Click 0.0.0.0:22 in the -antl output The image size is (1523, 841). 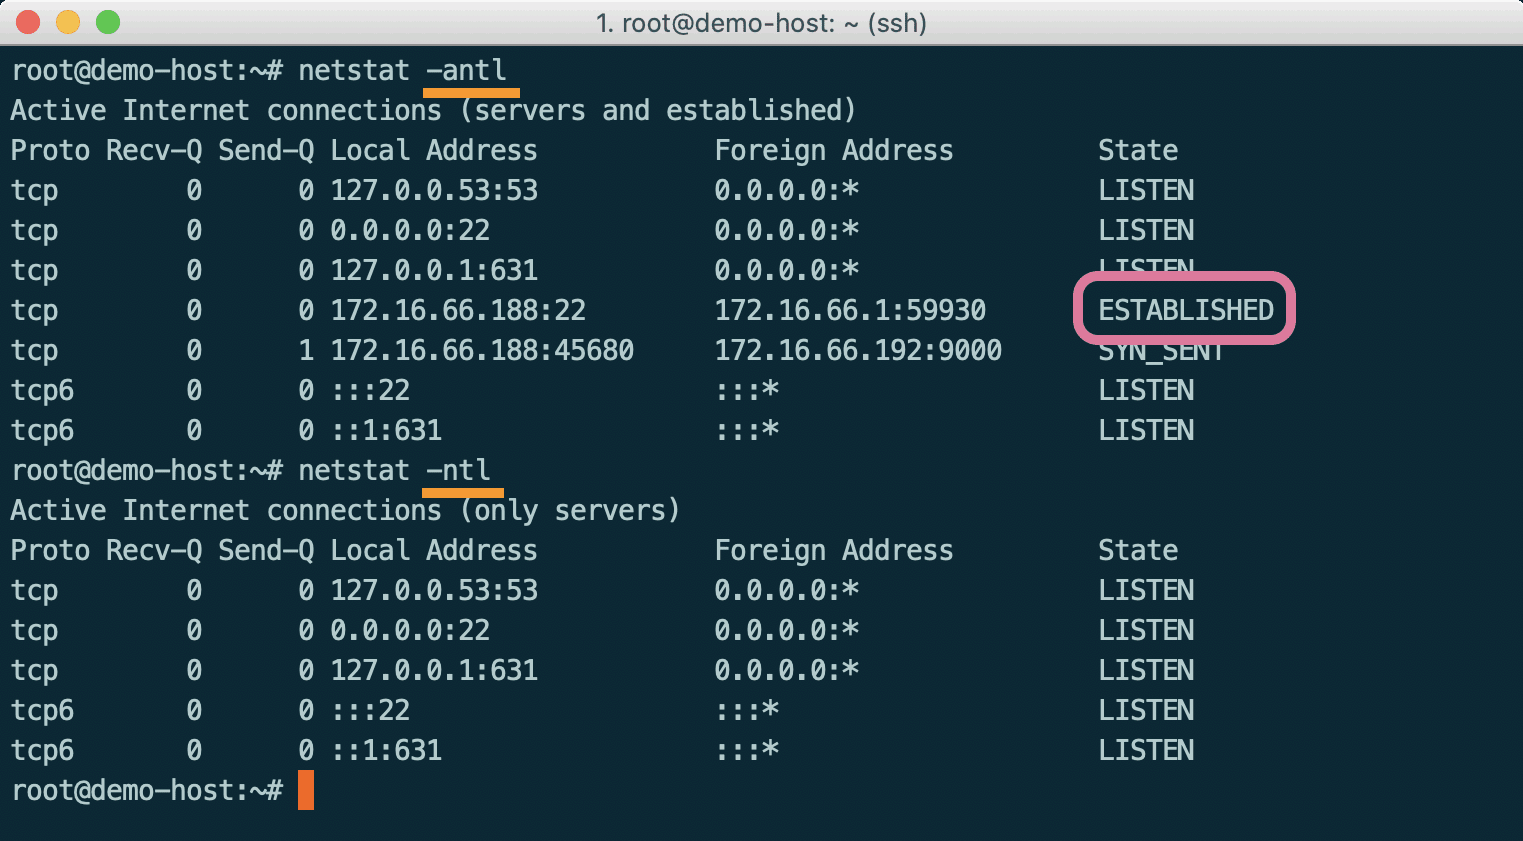(410, 231)
